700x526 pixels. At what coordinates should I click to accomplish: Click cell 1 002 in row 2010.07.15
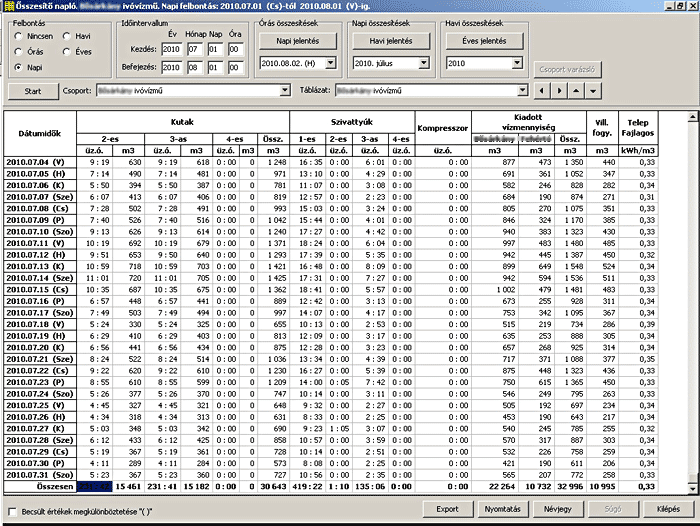tap(495, 290)
